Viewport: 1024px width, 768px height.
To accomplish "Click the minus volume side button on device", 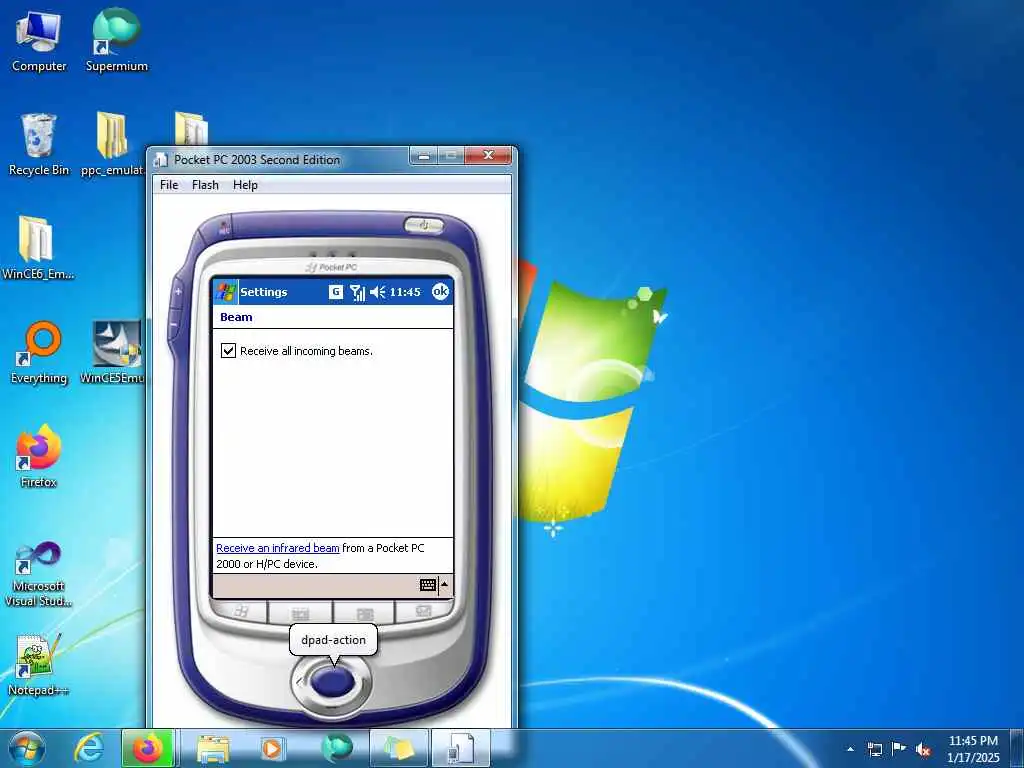I will click(x=174, y=324).
